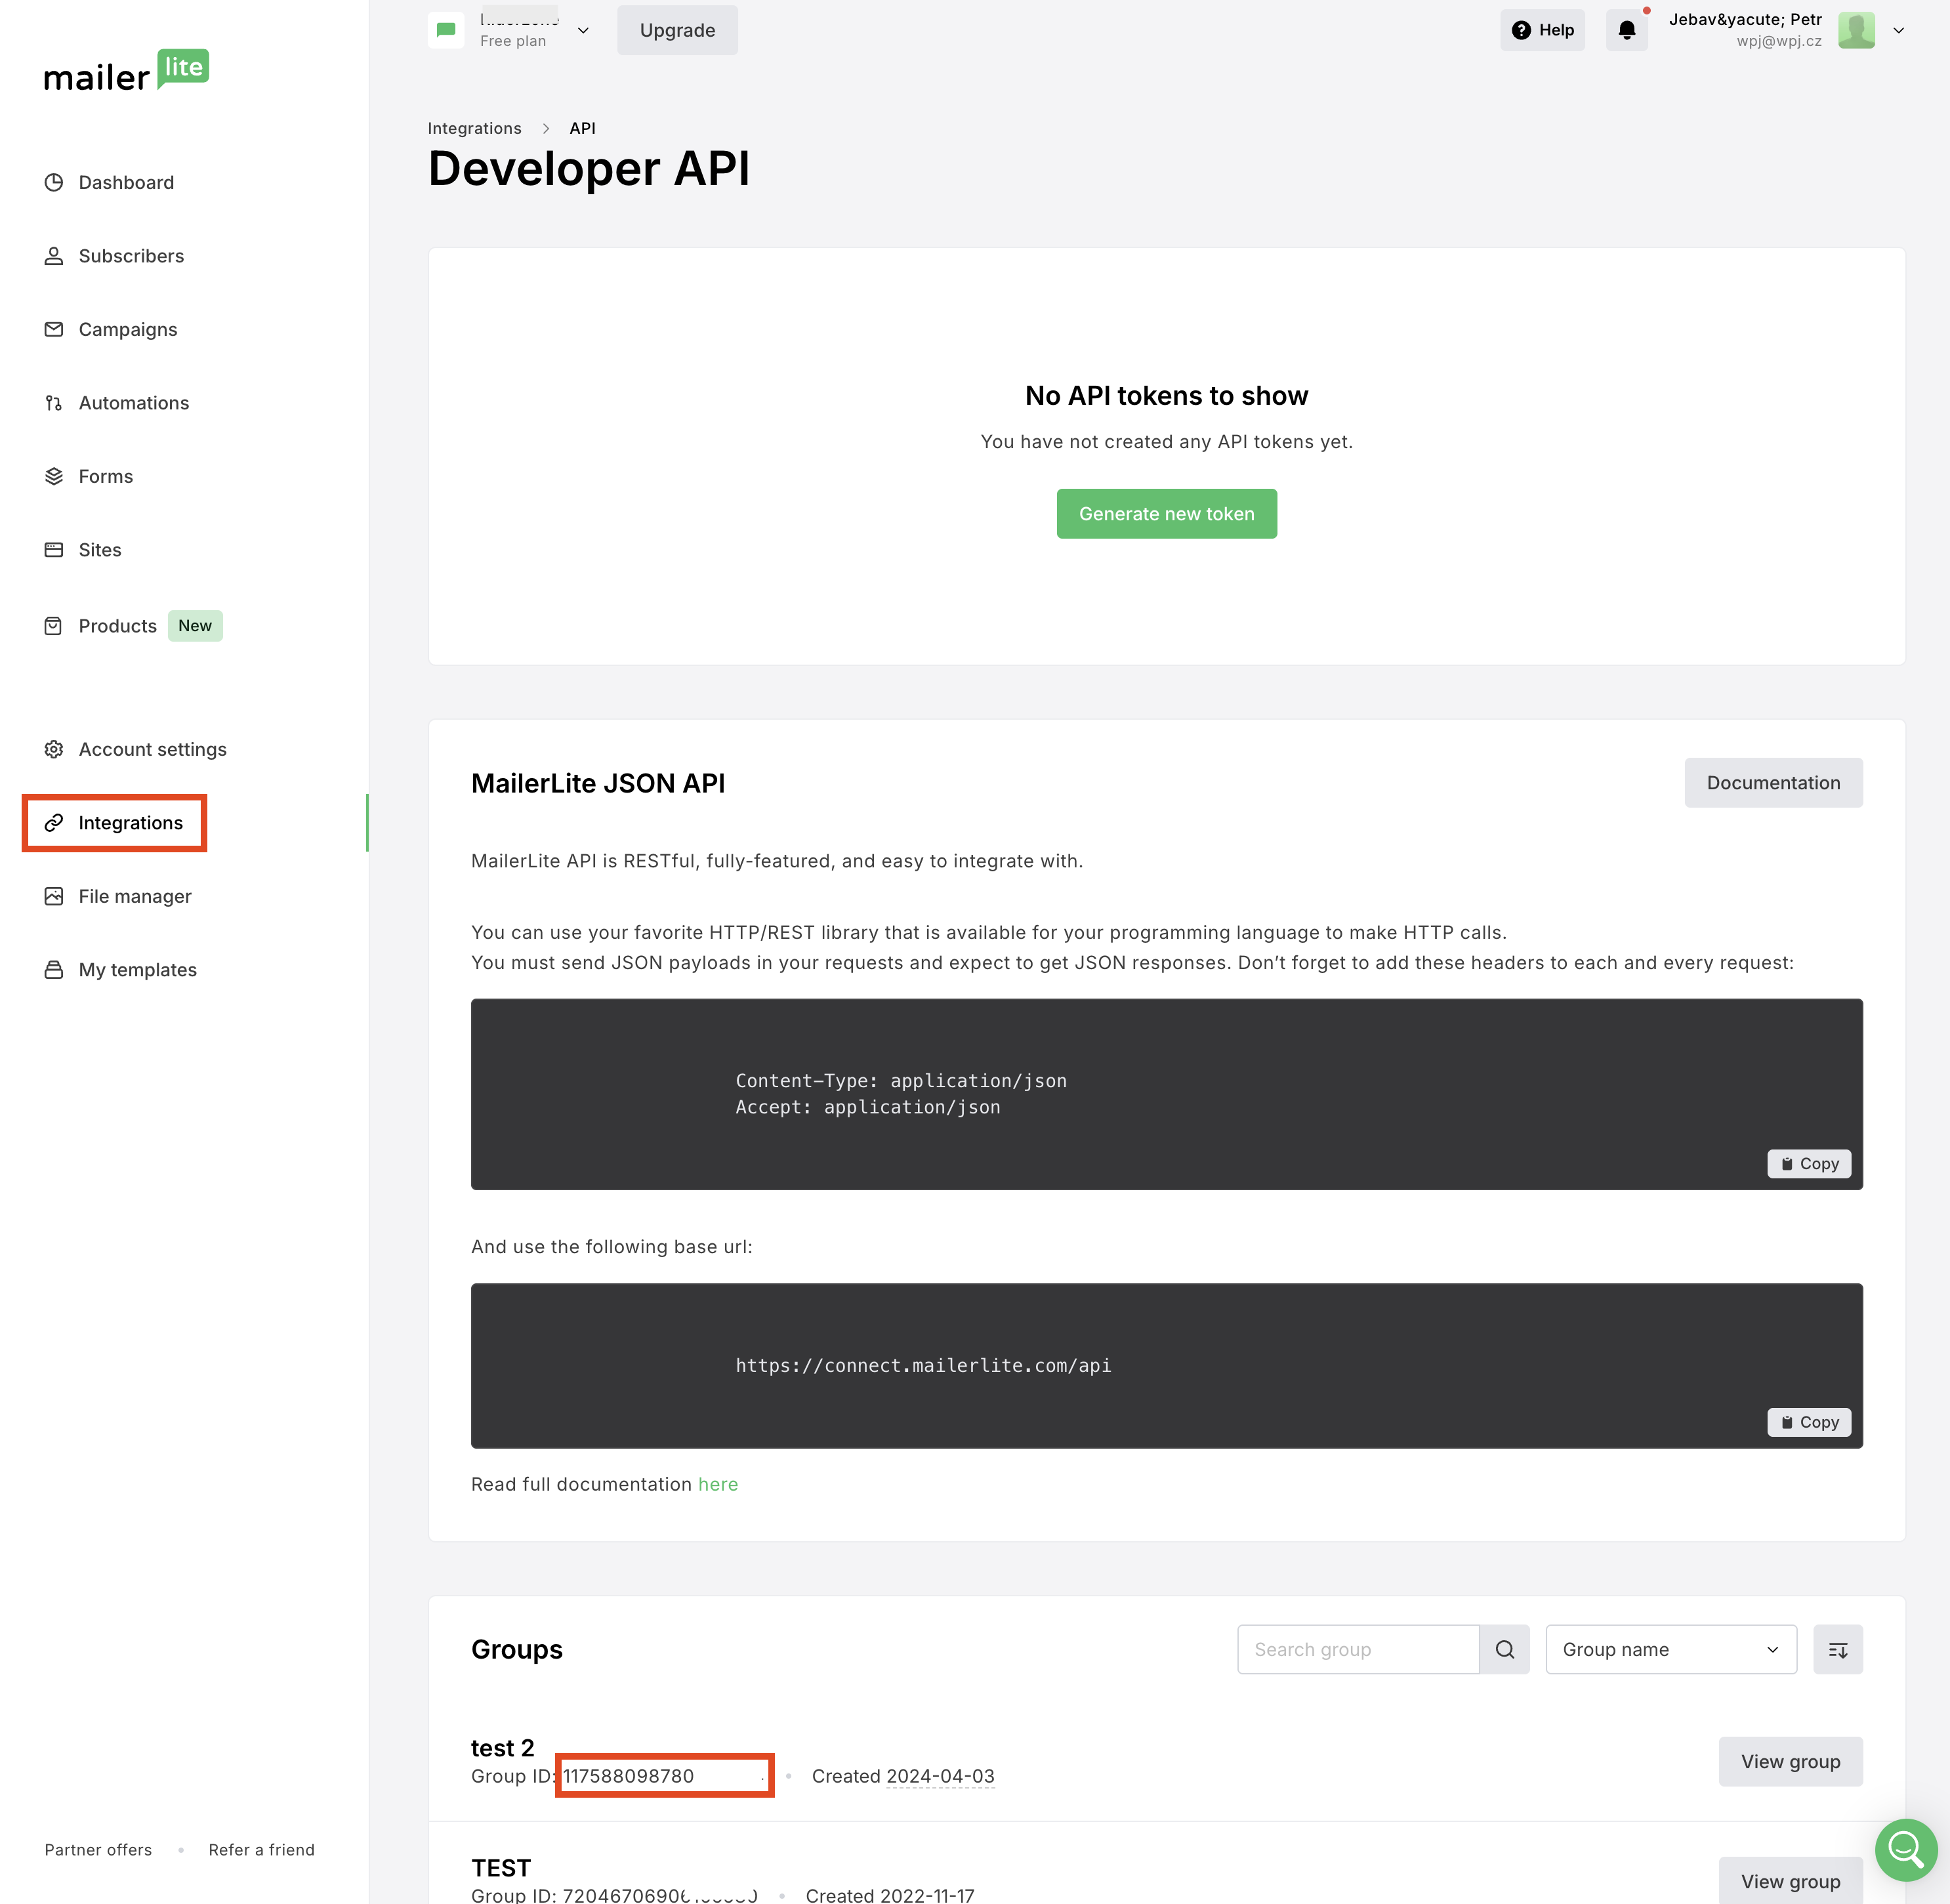
Task: Open the Campaigns sidebar item
Action: point(127,330)
